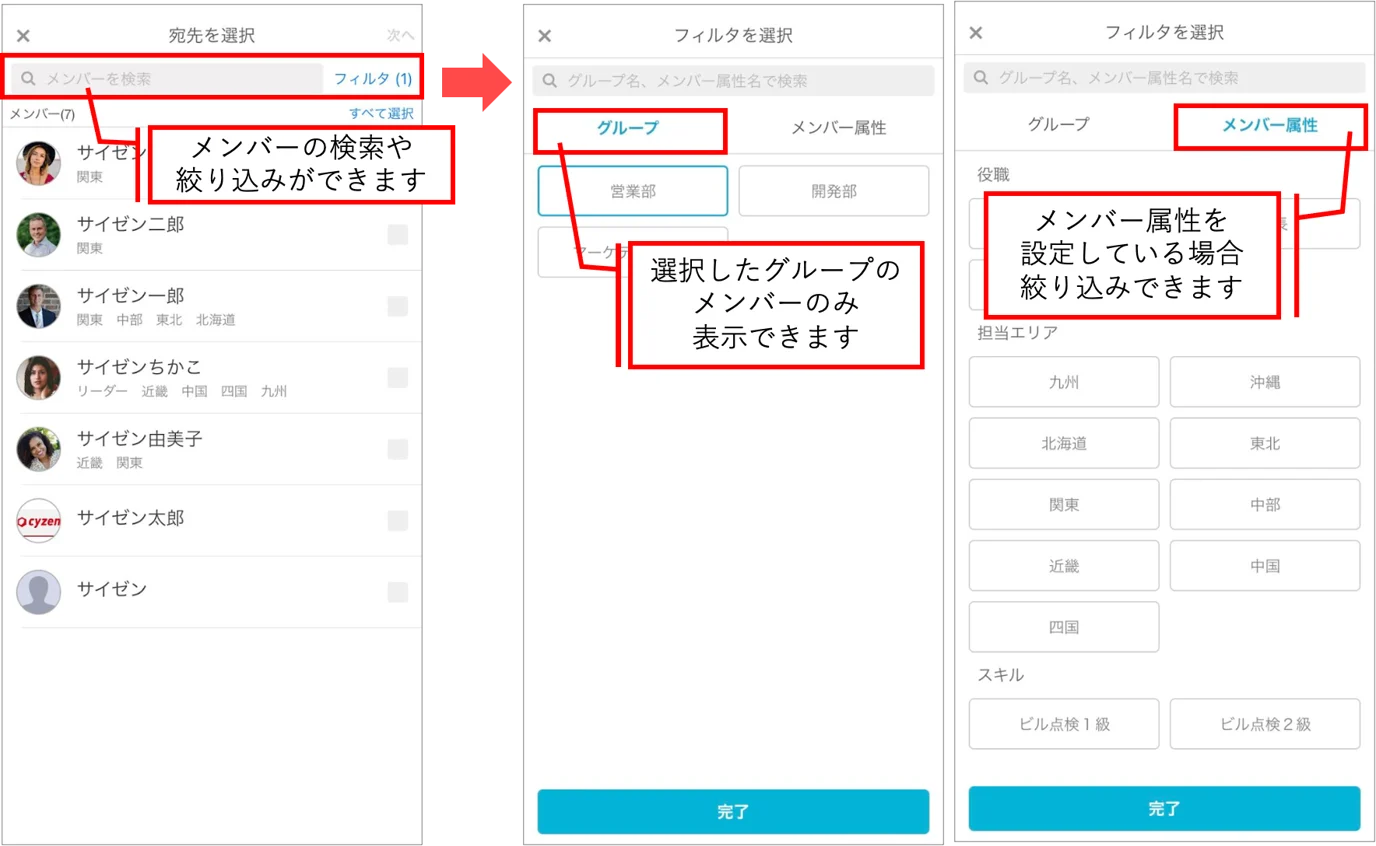Check the box next to サイゼン二郎

pyautogui.click(x=398, y=235)
